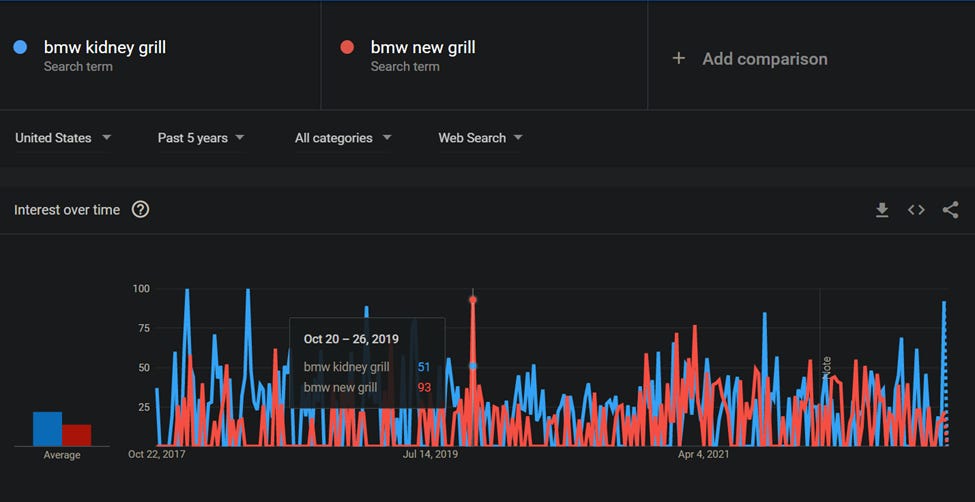
Task: Click the Apr 4, 2021 axis label
Action: (x=704, y=454)
